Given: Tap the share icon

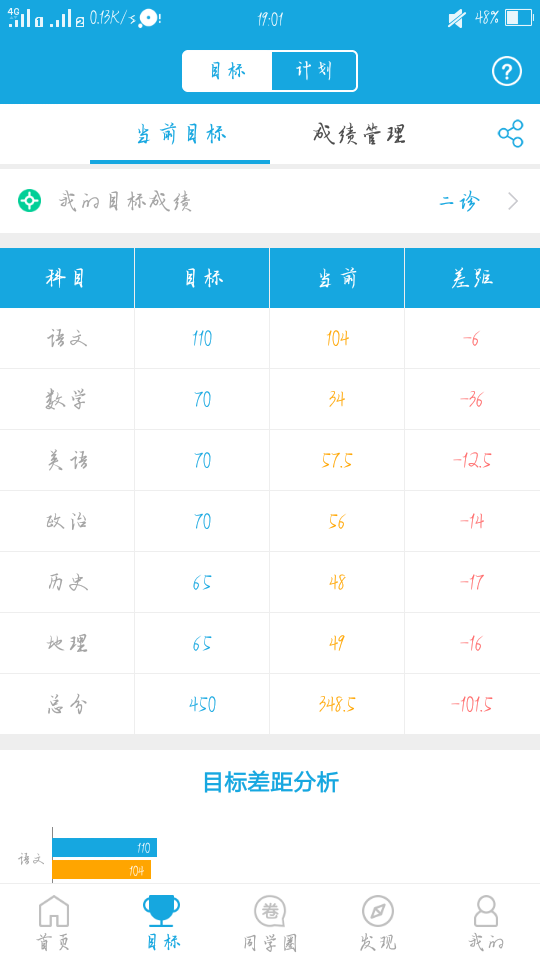Looking at the screenshot, I should (510, 133).
